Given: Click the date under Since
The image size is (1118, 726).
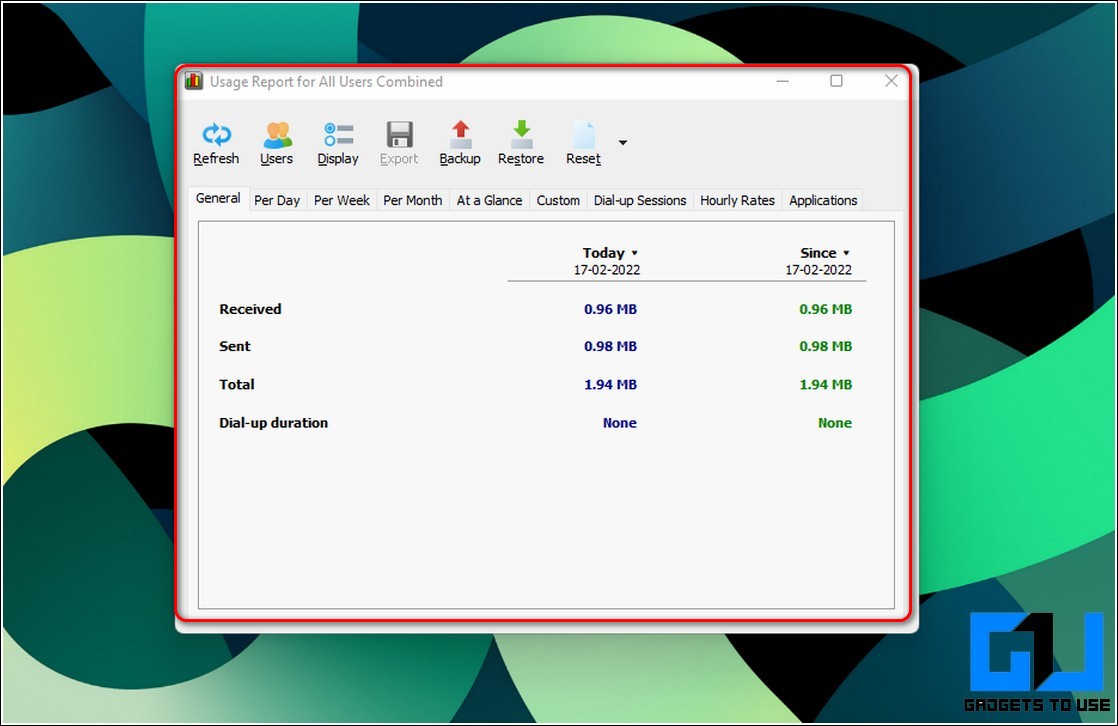Looking at the screenshot, I should click(819, 270).
